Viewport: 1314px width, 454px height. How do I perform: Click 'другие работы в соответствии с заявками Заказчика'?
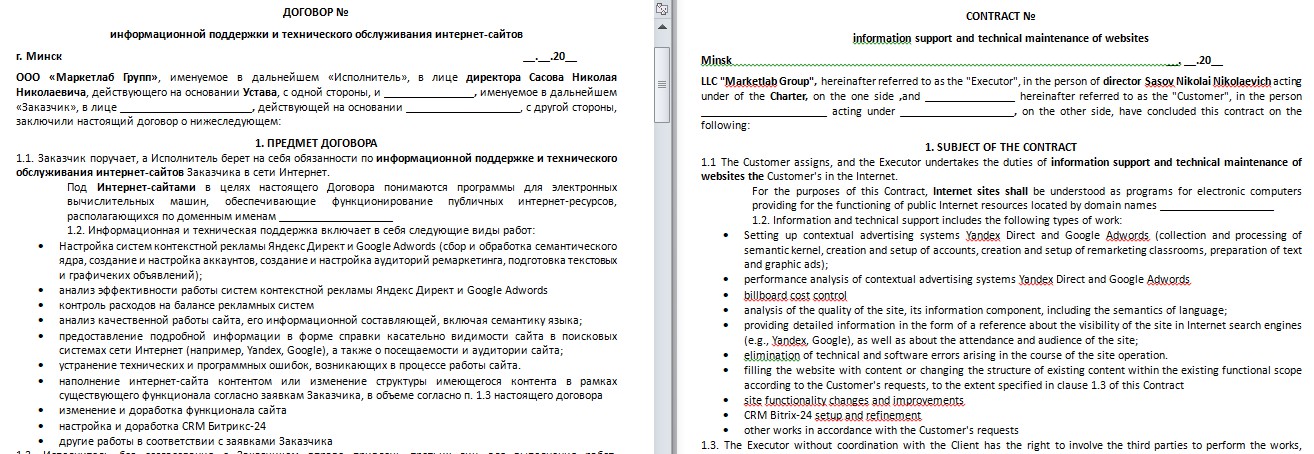(195, 441)
